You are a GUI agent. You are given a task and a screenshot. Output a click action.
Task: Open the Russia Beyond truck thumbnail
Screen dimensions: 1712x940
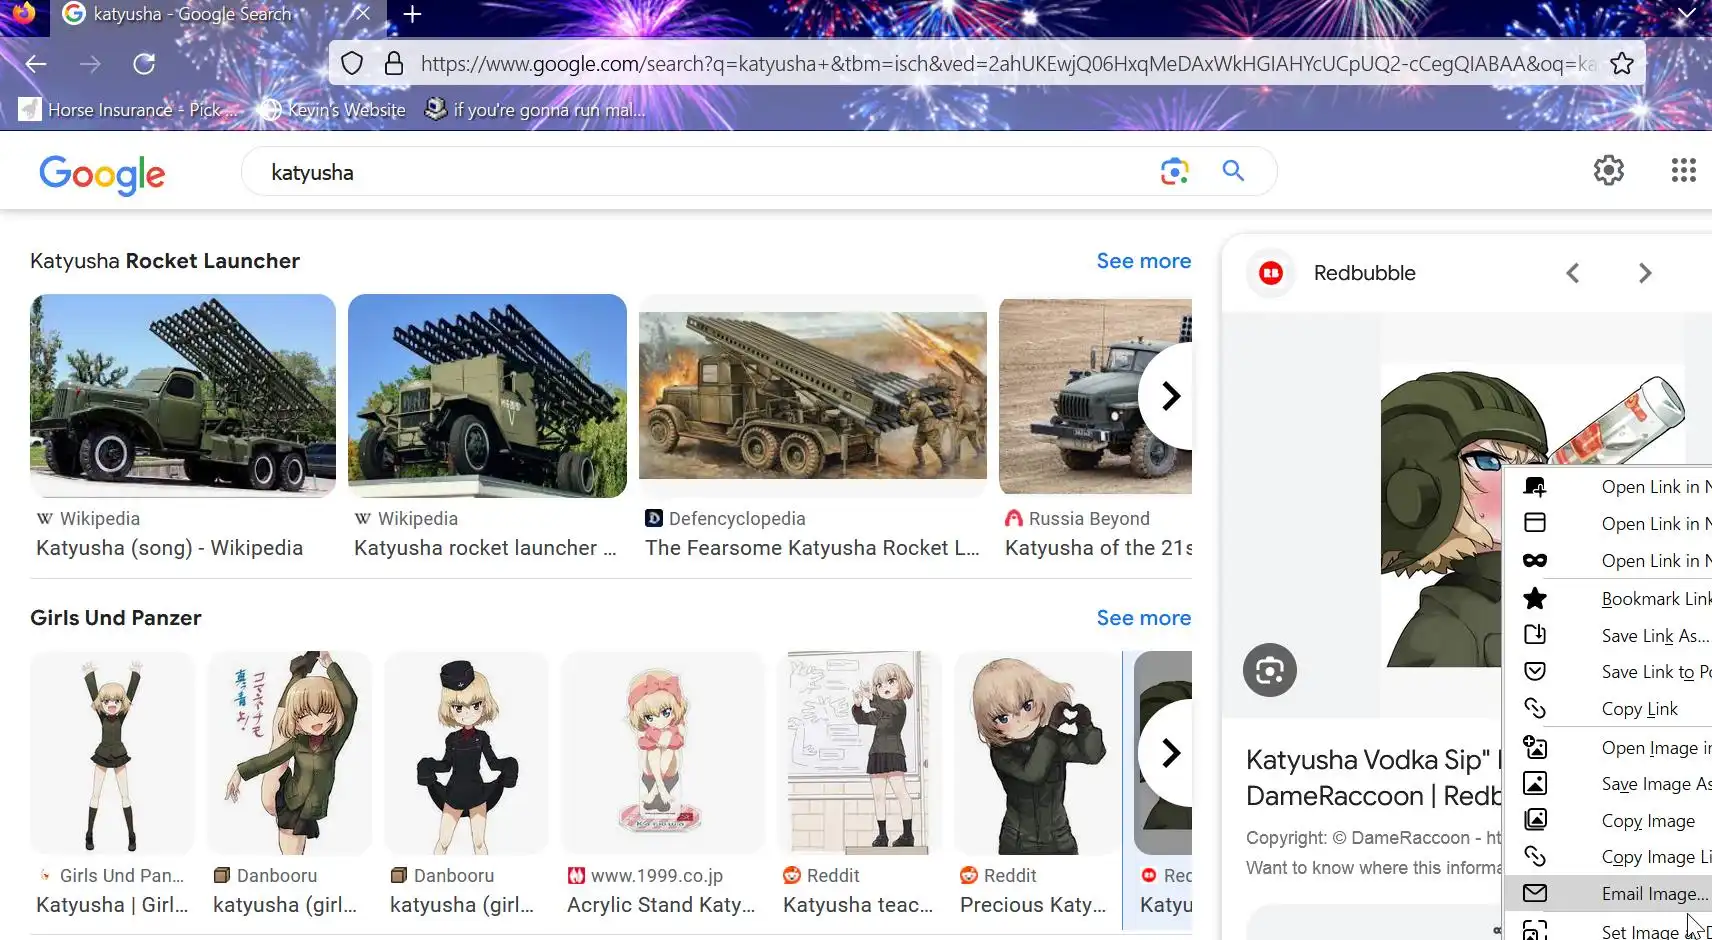coord(1095,396)
